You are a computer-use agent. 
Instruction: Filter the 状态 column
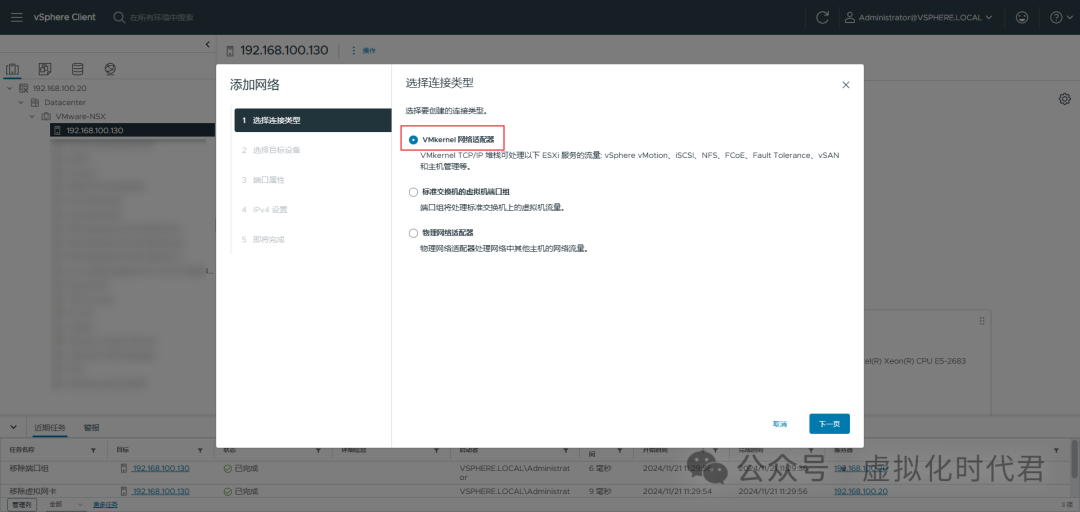319,450
